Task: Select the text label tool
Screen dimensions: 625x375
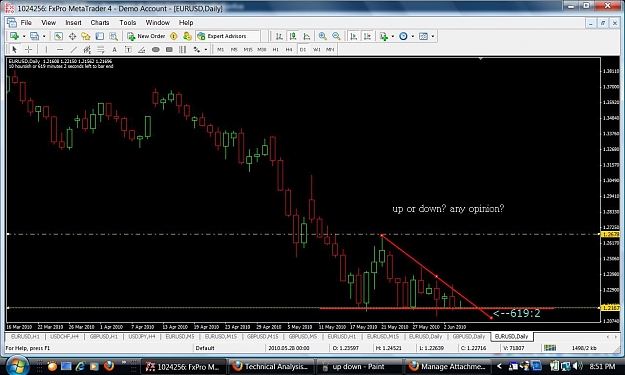Action: (128, 49)
